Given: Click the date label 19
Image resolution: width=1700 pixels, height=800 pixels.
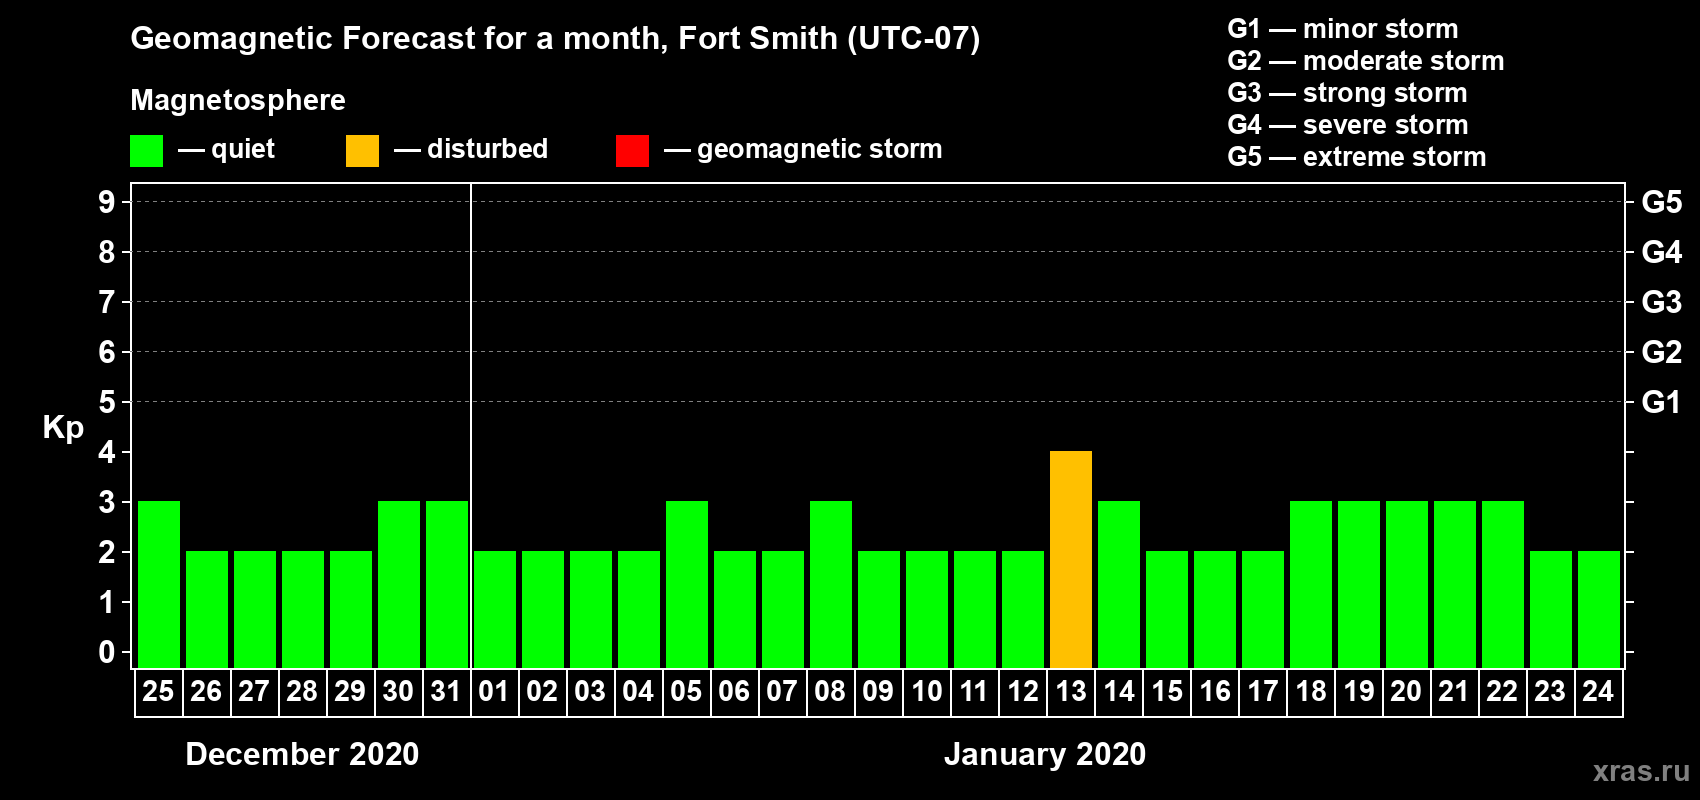Looking at the screenshot, I should click(1359, 691).
